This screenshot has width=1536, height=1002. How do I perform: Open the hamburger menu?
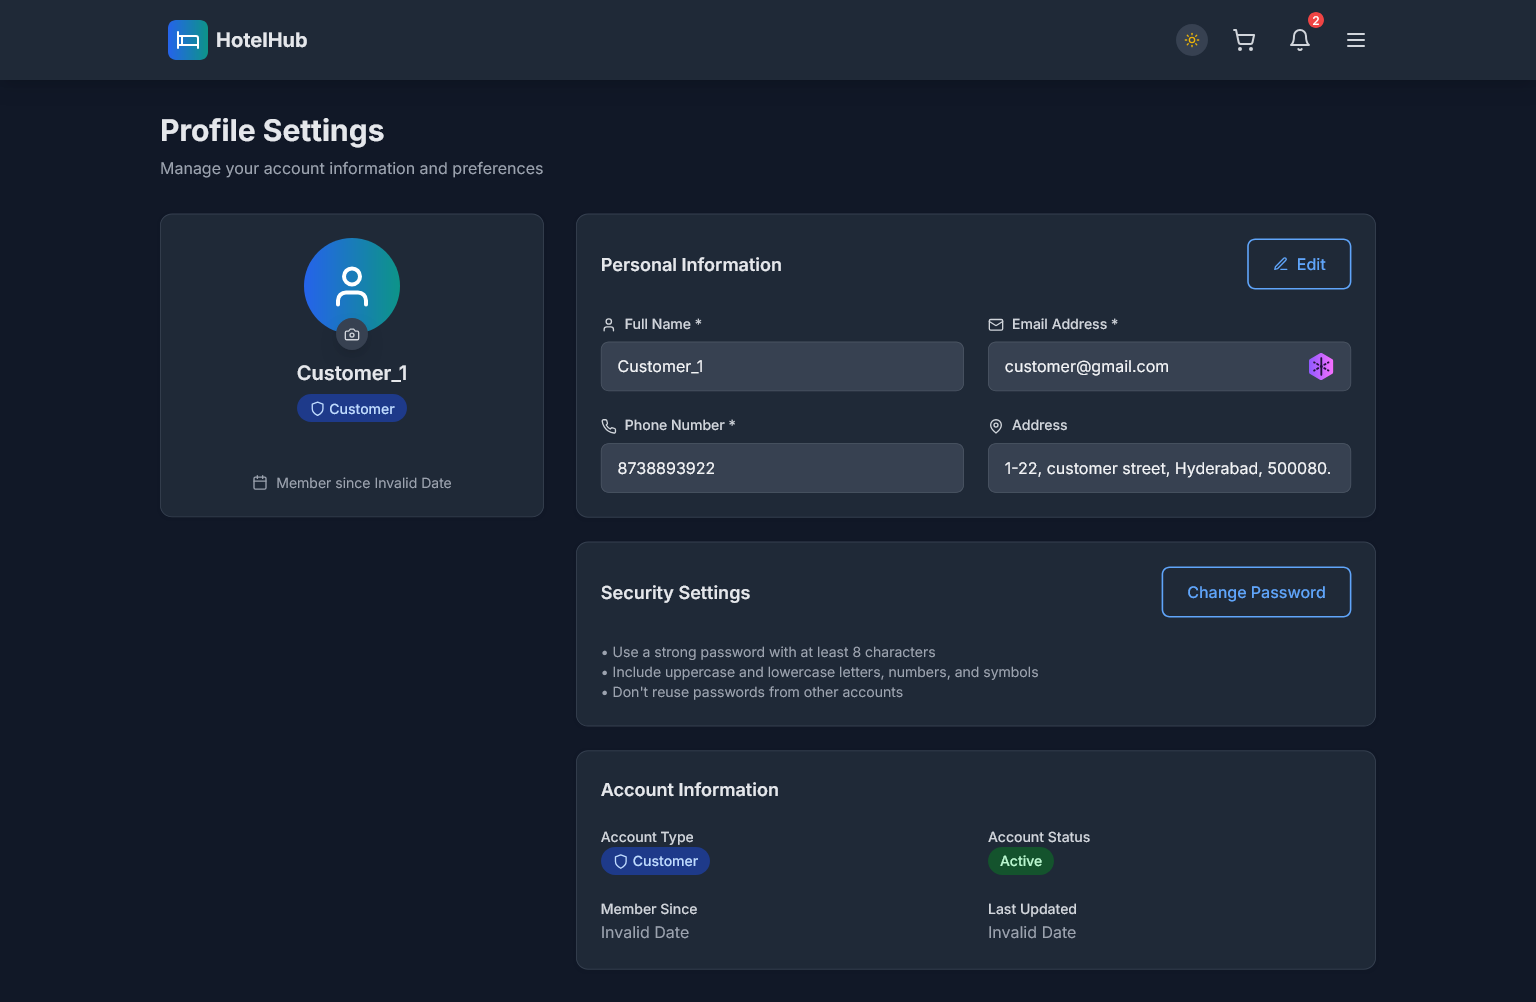1356,40
